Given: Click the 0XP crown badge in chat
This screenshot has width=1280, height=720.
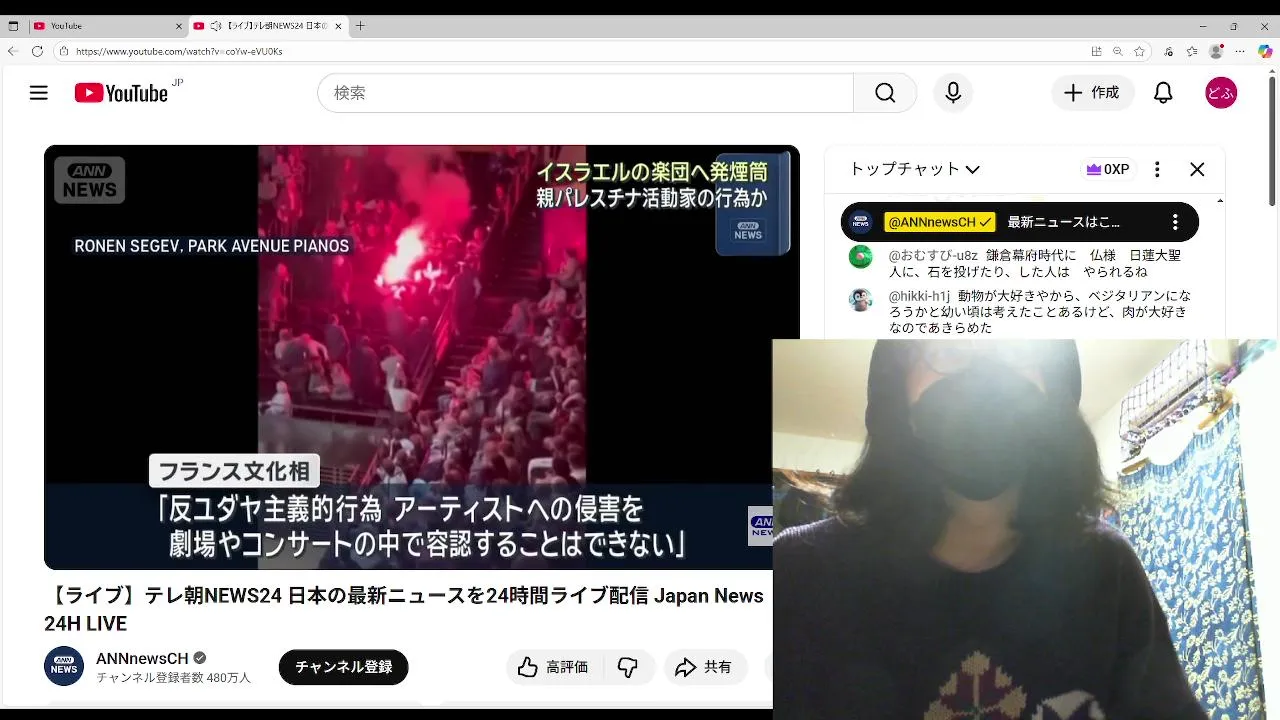Looking at the screenshot, I should pyautogui.click(x=1108, y=169).
